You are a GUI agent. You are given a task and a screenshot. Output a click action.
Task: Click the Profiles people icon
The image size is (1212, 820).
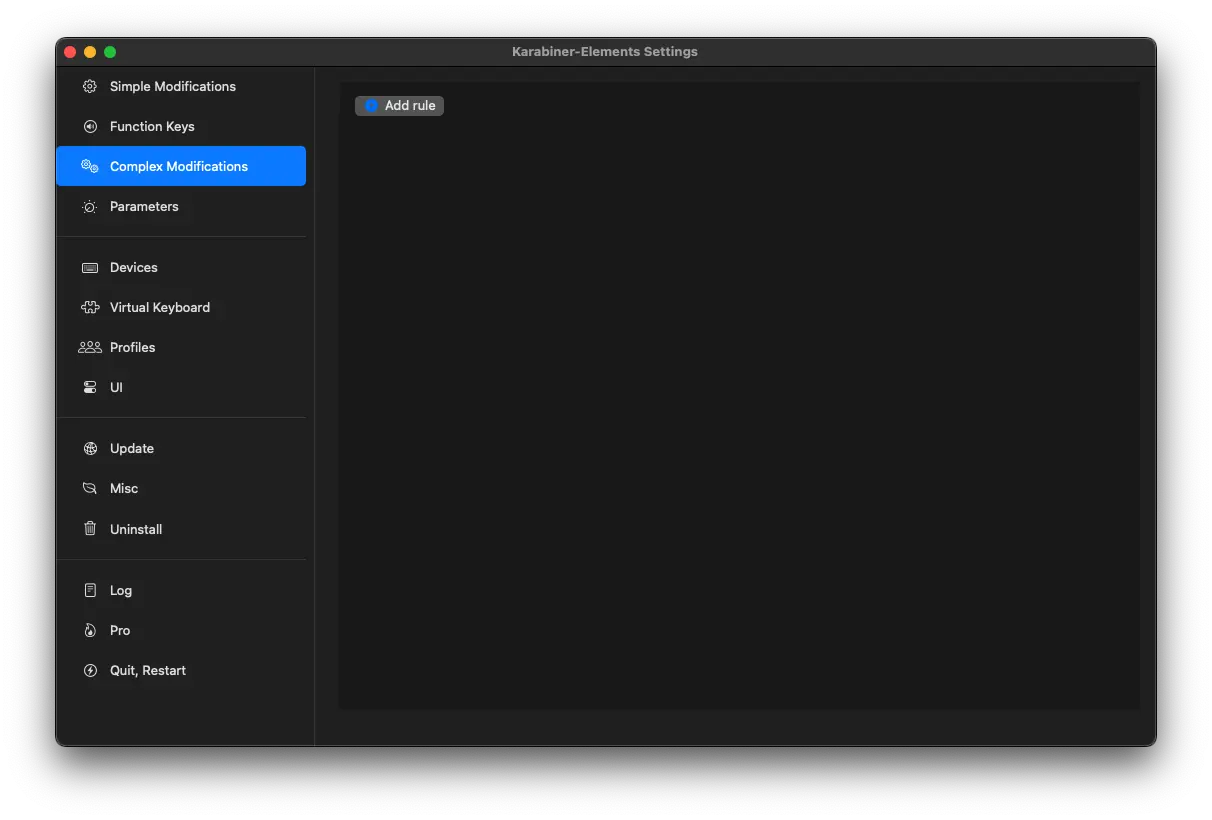(90, 347)
